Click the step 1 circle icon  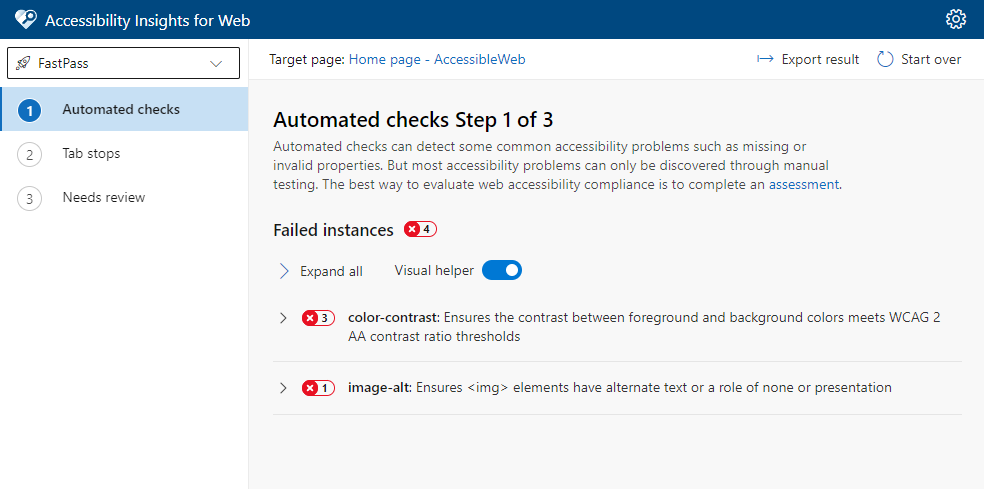(29, 111)
